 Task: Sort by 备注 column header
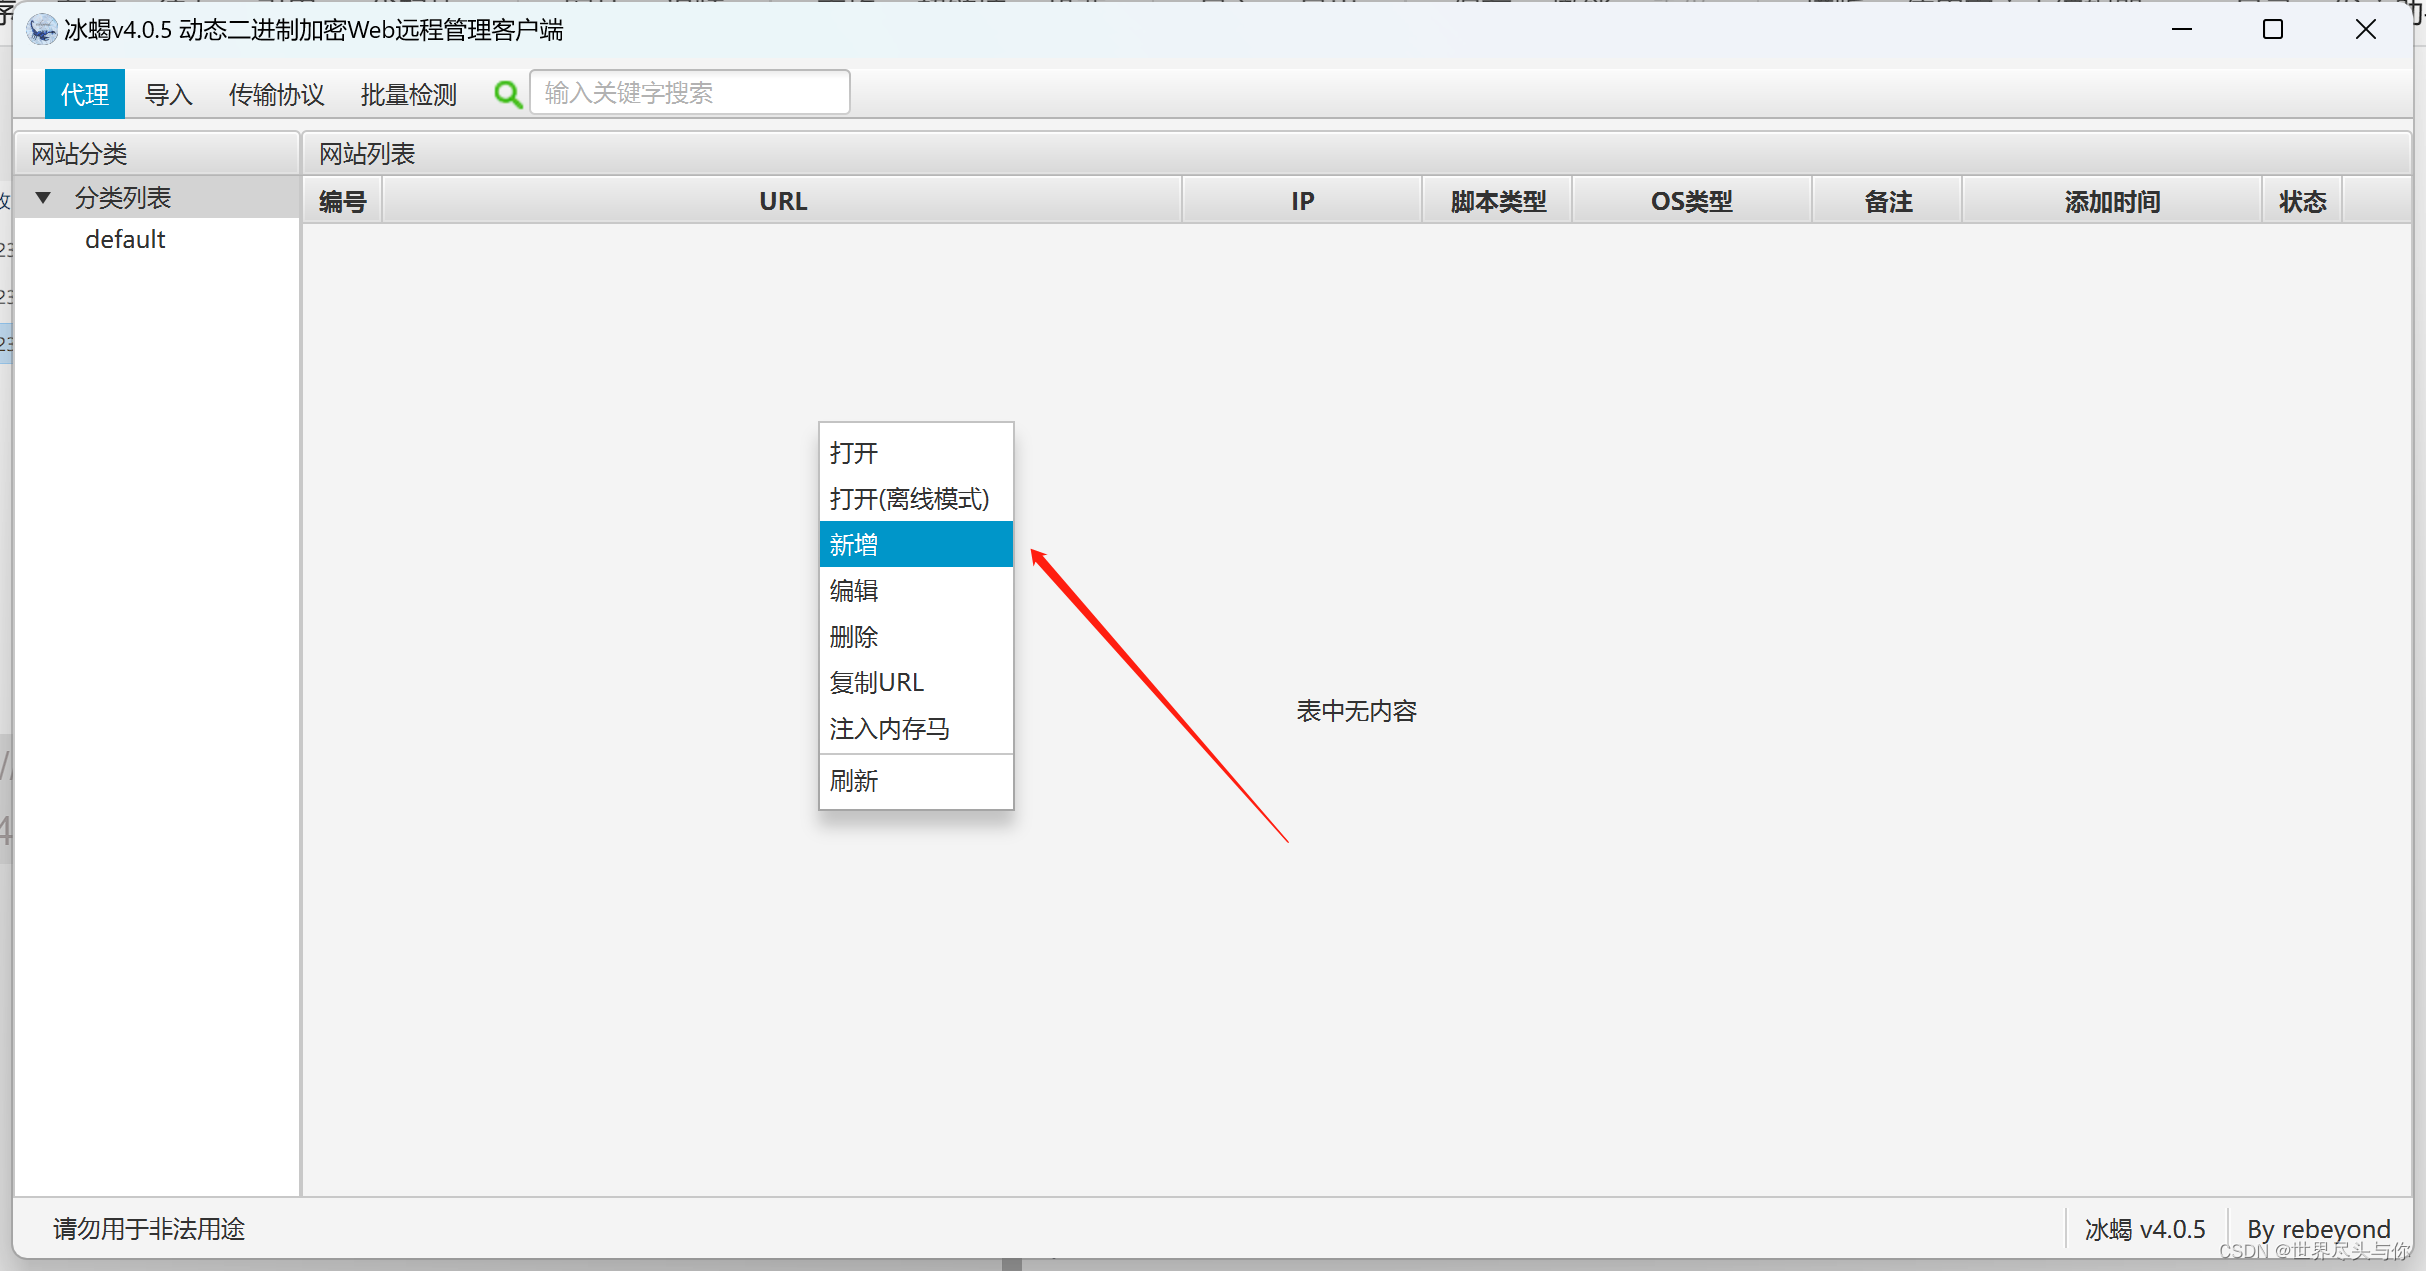[x=1888, y=201]
